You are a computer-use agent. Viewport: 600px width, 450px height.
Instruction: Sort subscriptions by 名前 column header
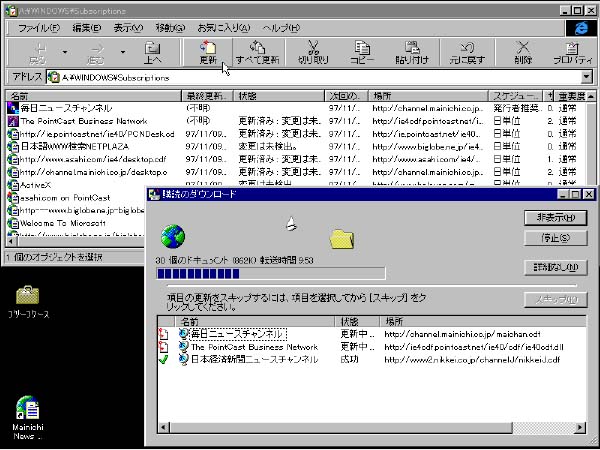tap(94, 96)
